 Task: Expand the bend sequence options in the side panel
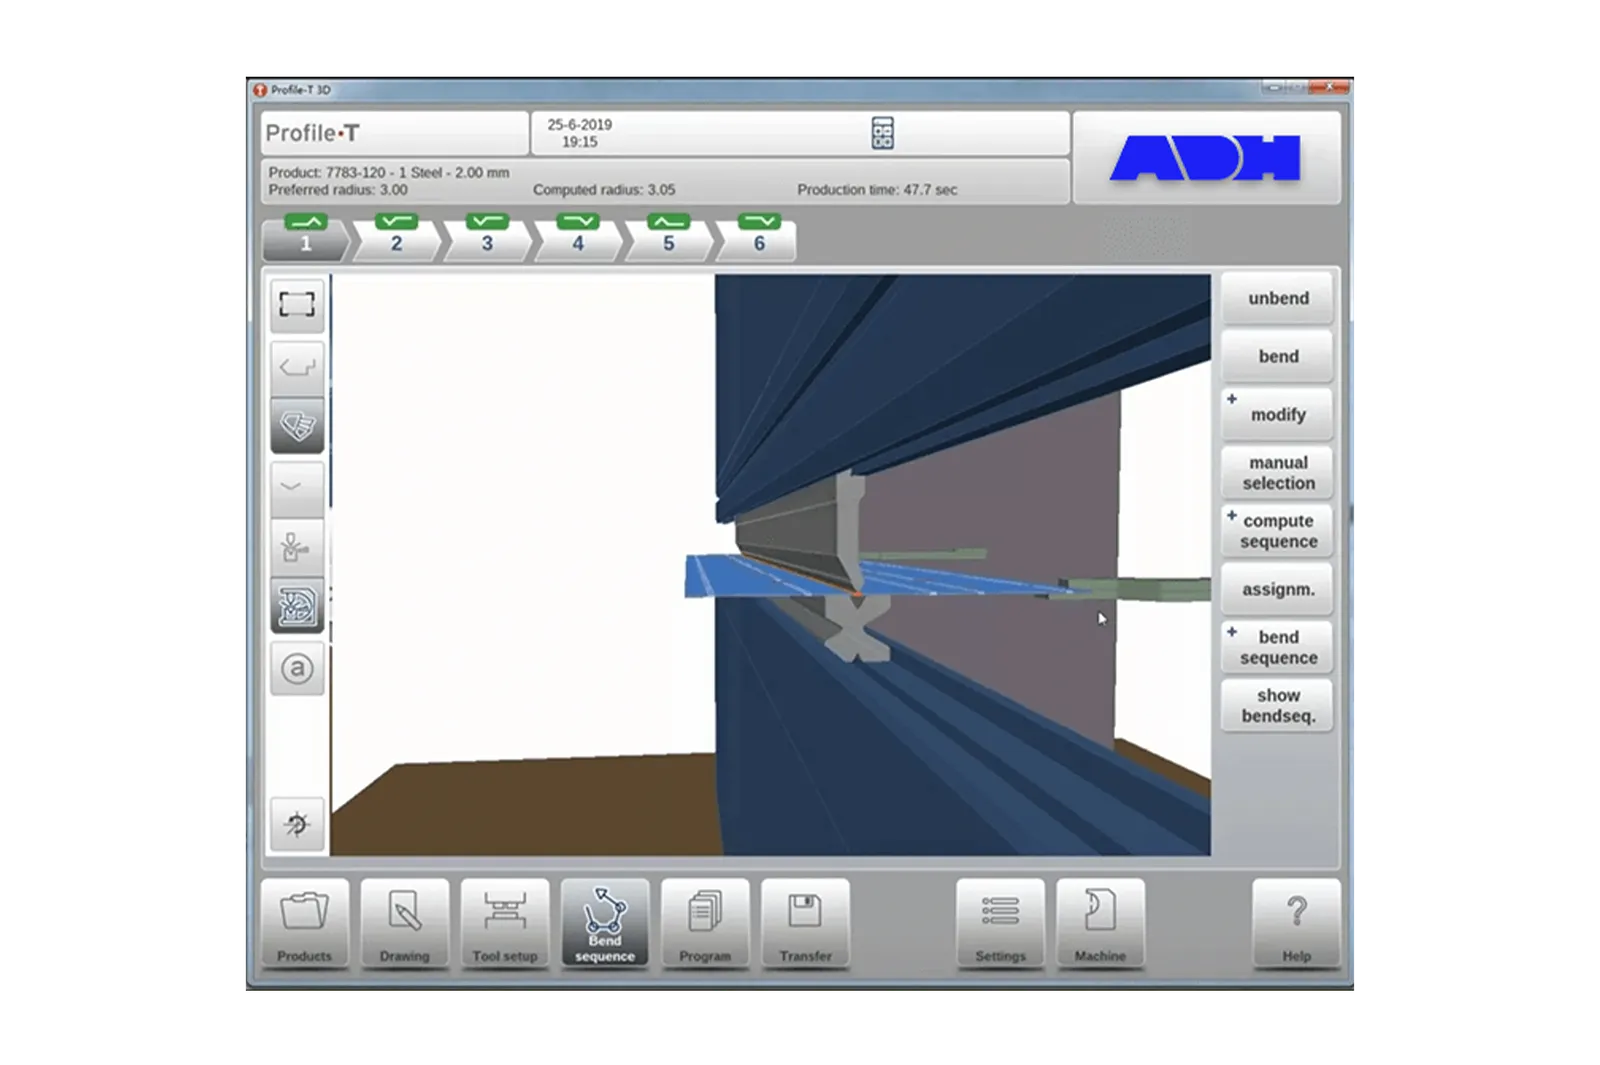pyautogui.click(x=1277, y=647)
